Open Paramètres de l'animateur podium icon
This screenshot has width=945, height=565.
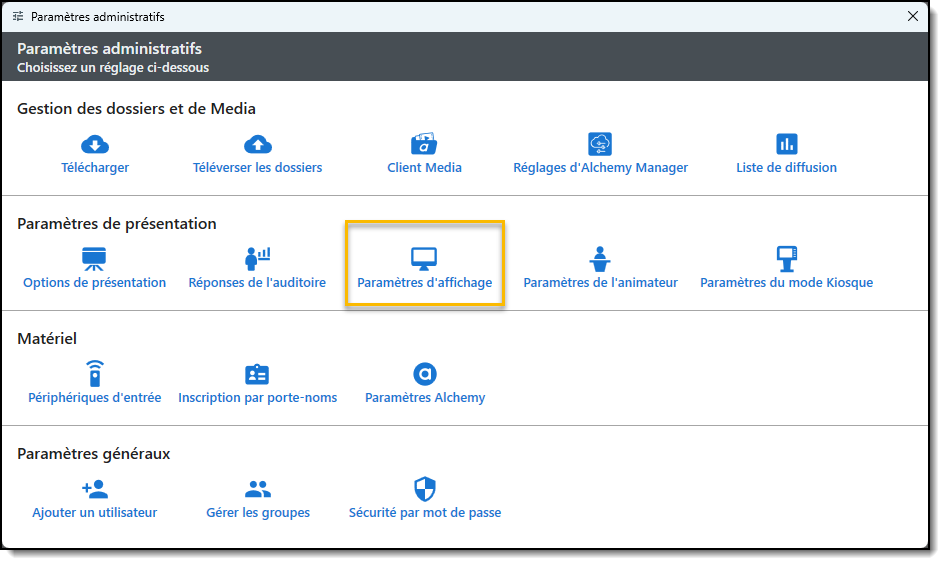(600, 259)
